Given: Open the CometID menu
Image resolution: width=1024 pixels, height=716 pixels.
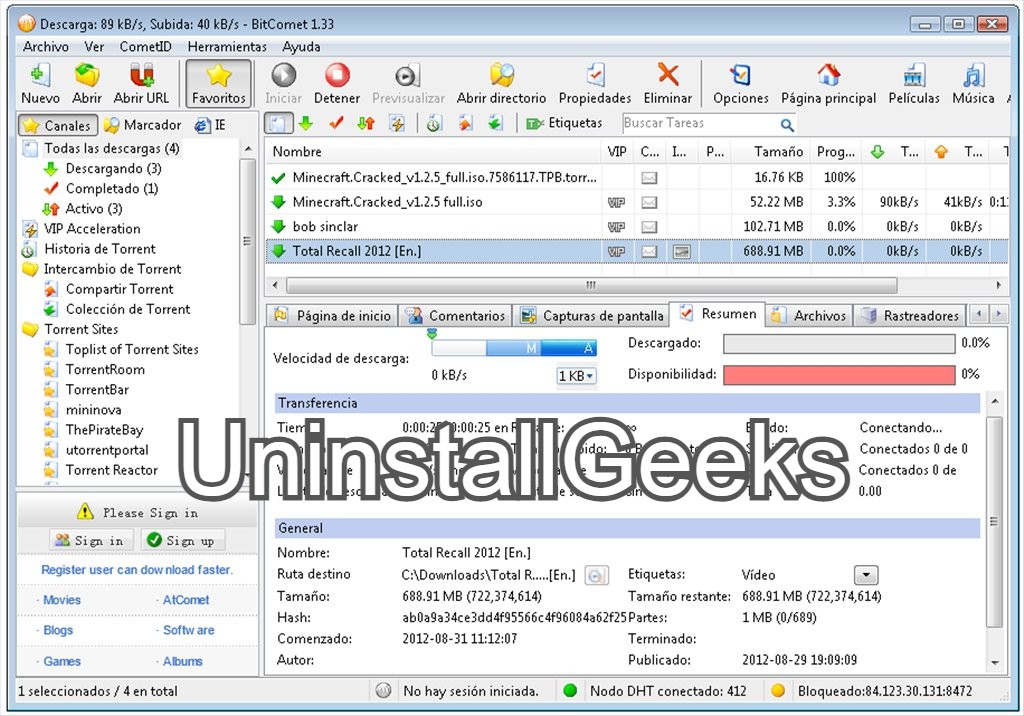Looking at the screenshot, I should tap(145, 46).
